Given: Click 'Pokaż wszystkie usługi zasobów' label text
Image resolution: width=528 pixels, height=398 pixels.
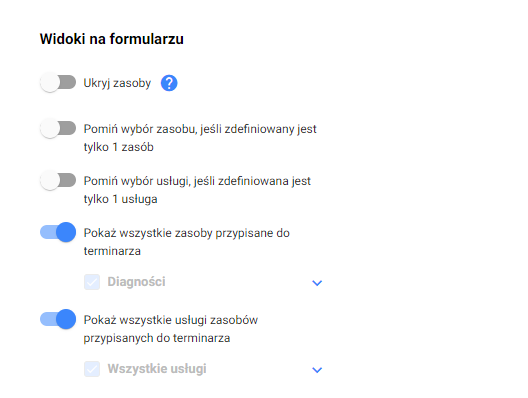Looking at the screenshot, I should click(x=171, y=320).
